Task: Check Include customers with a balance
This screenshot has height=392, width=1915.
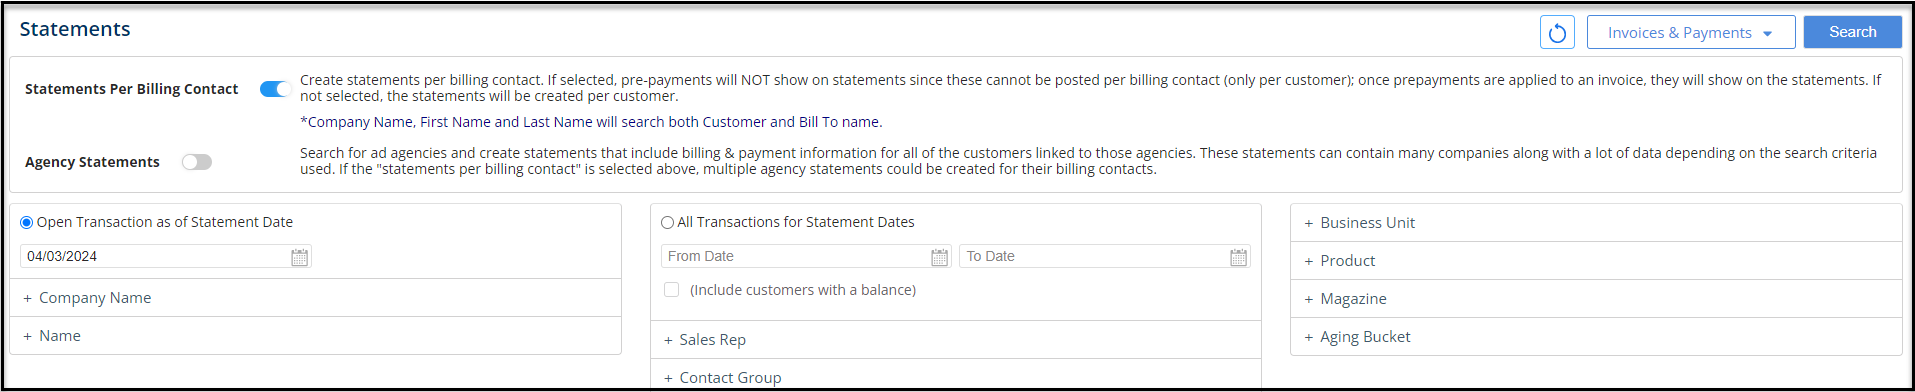Action: coord(672,290)
